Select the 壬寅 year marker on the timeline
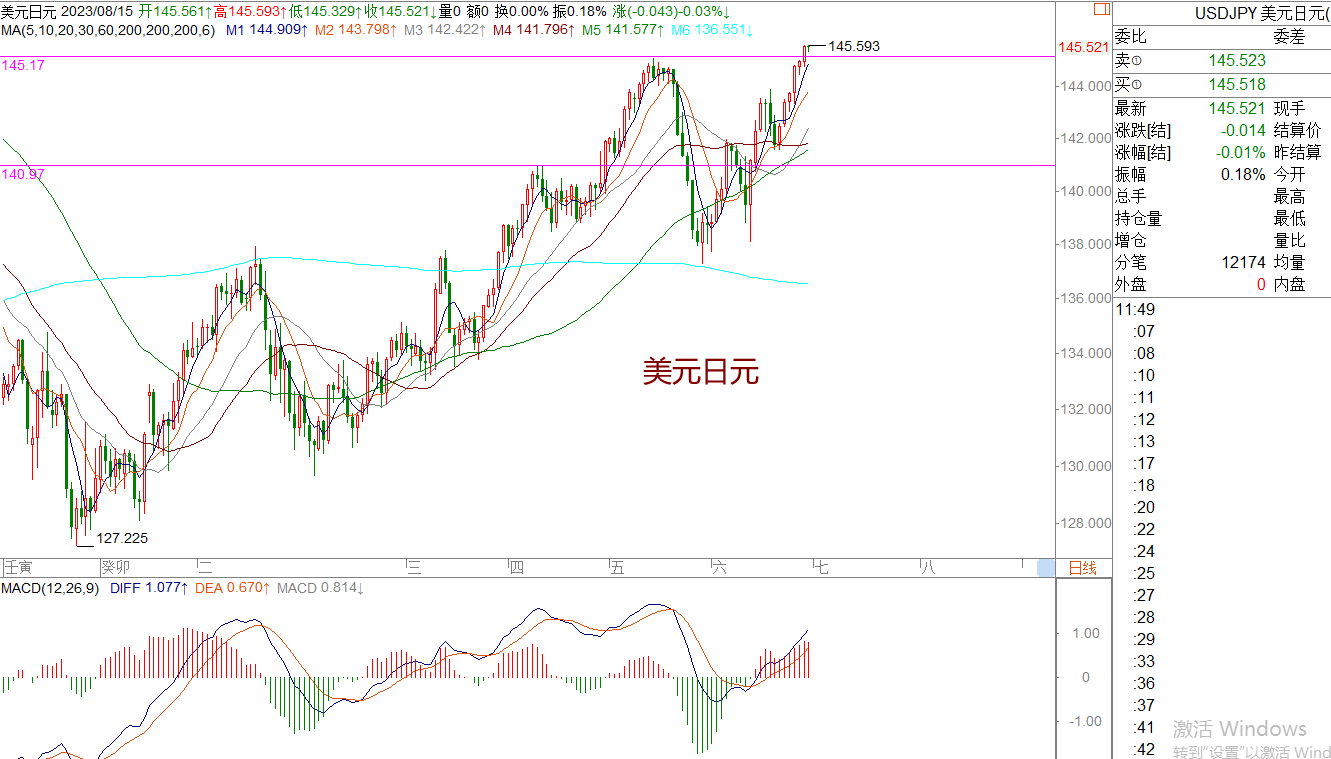 point(19,568)
